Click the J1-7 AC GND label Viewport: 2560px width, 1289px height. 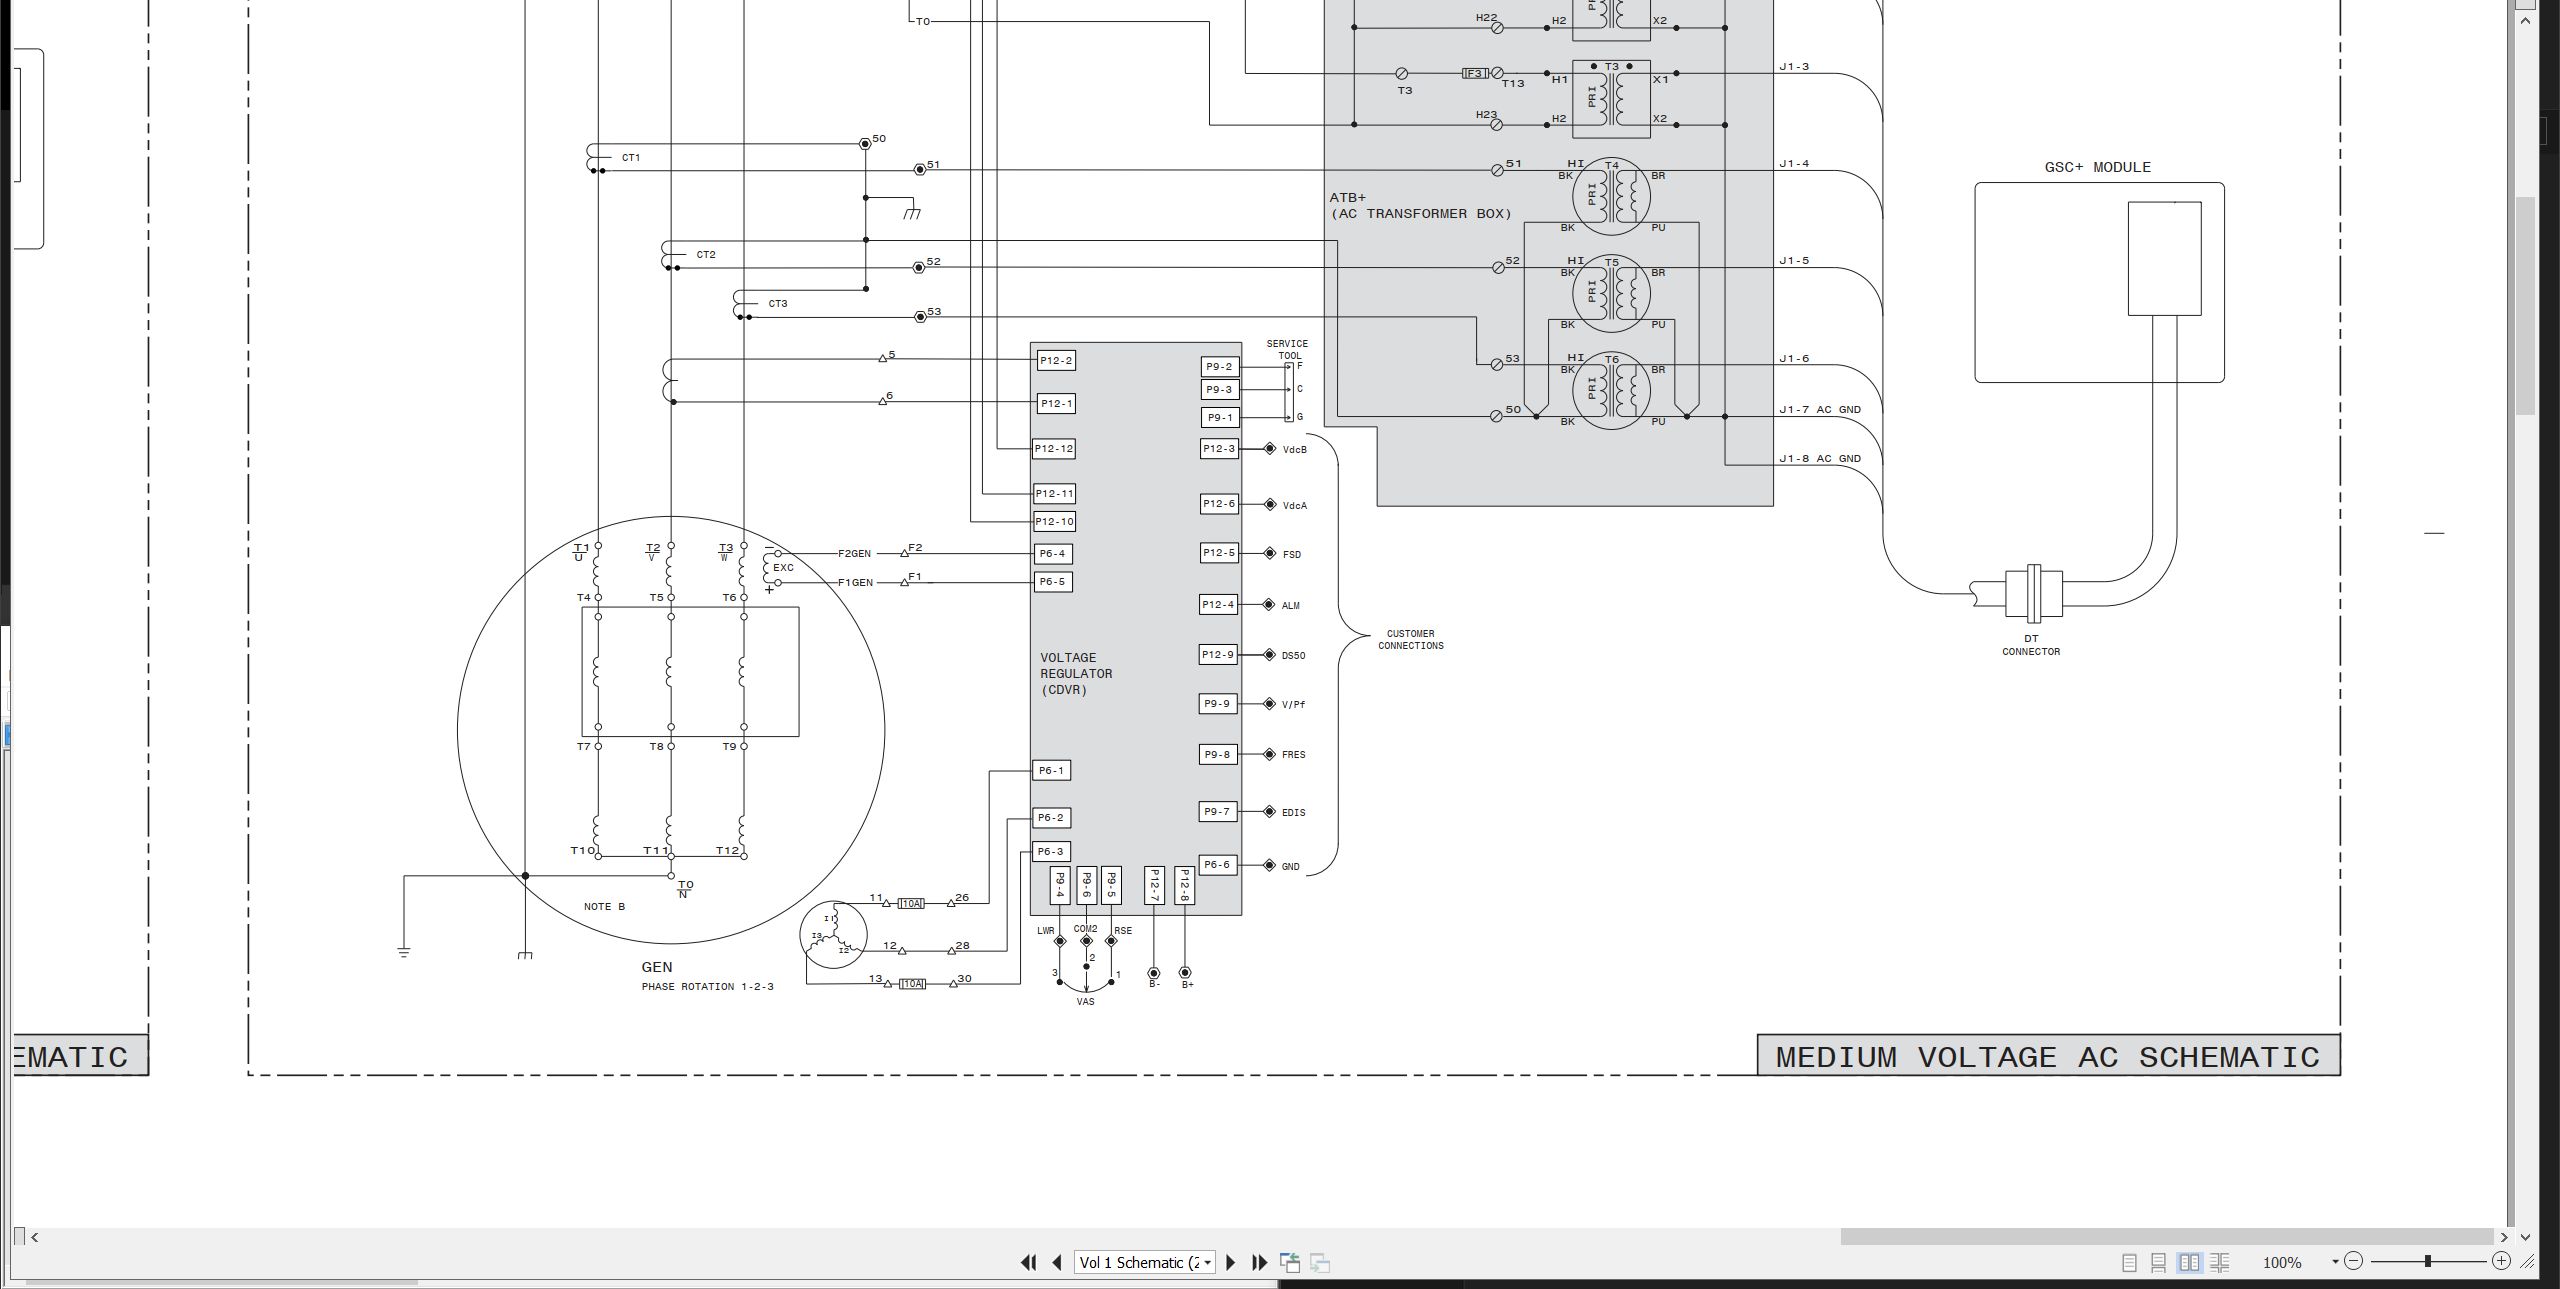point(1820,409)
